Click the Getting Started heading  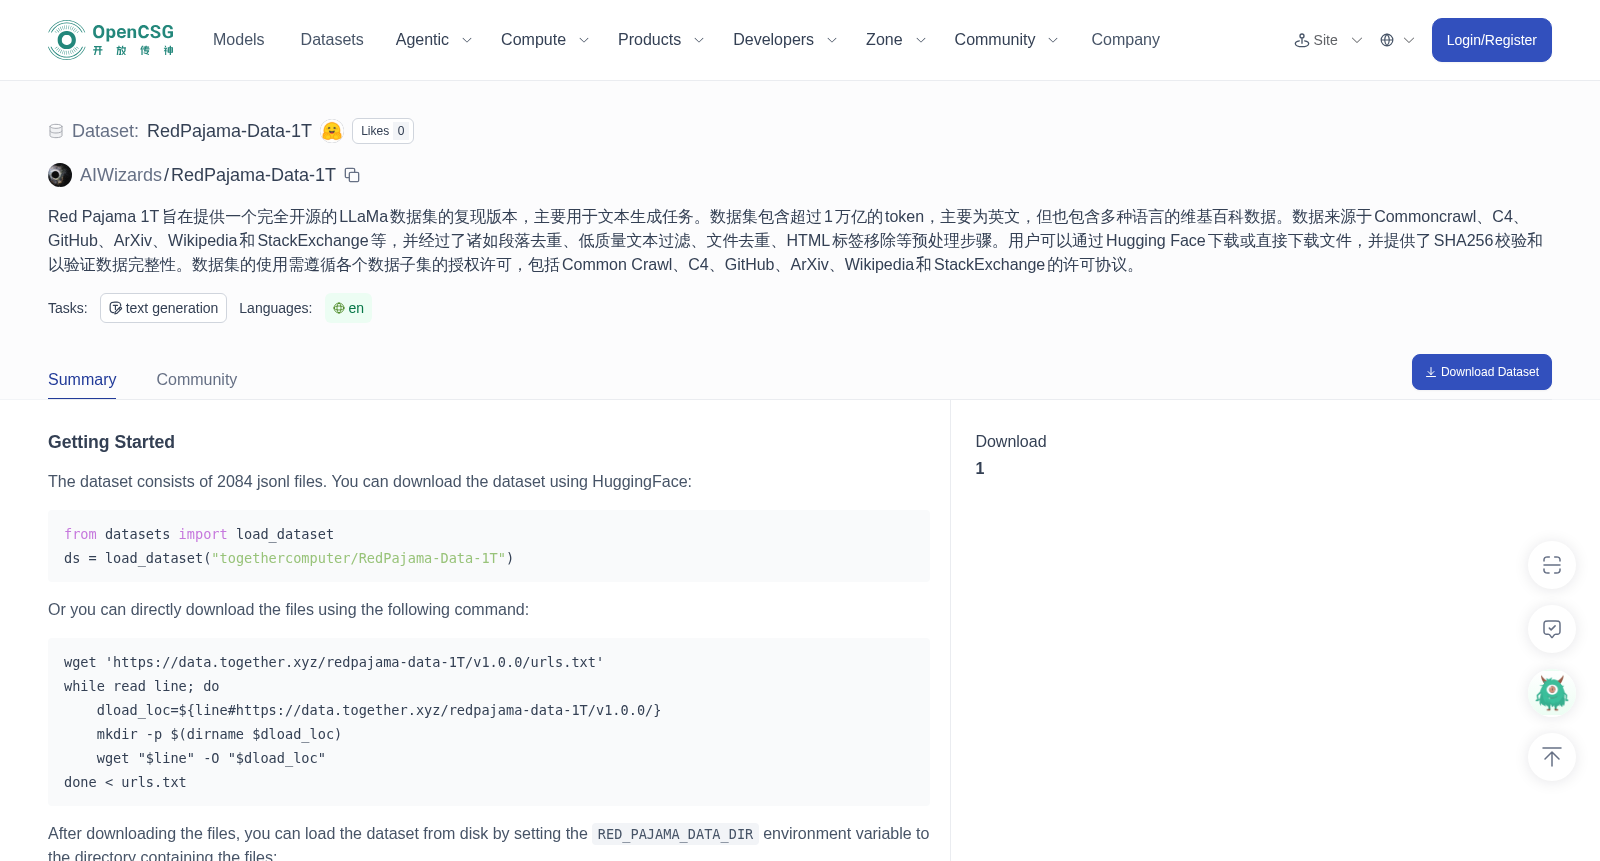(x=111, y=442)
